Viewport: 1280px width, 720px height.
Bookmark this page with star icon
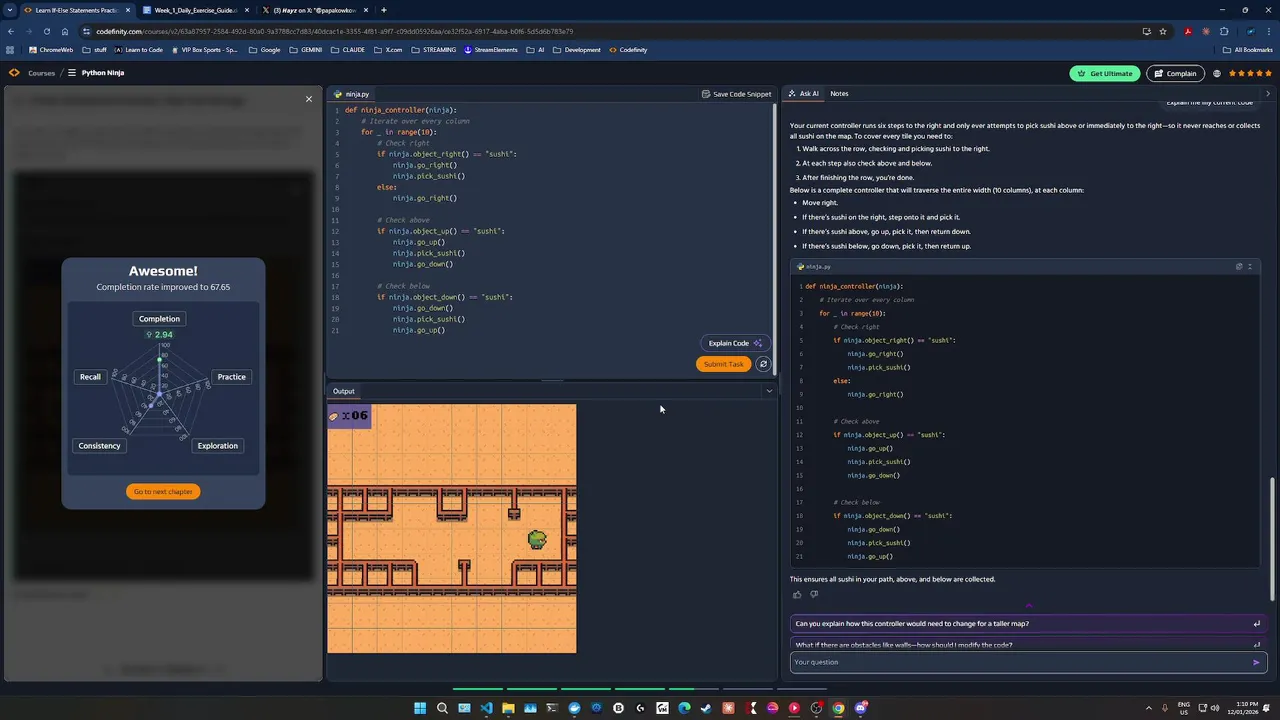click(x=1163, y=31)
